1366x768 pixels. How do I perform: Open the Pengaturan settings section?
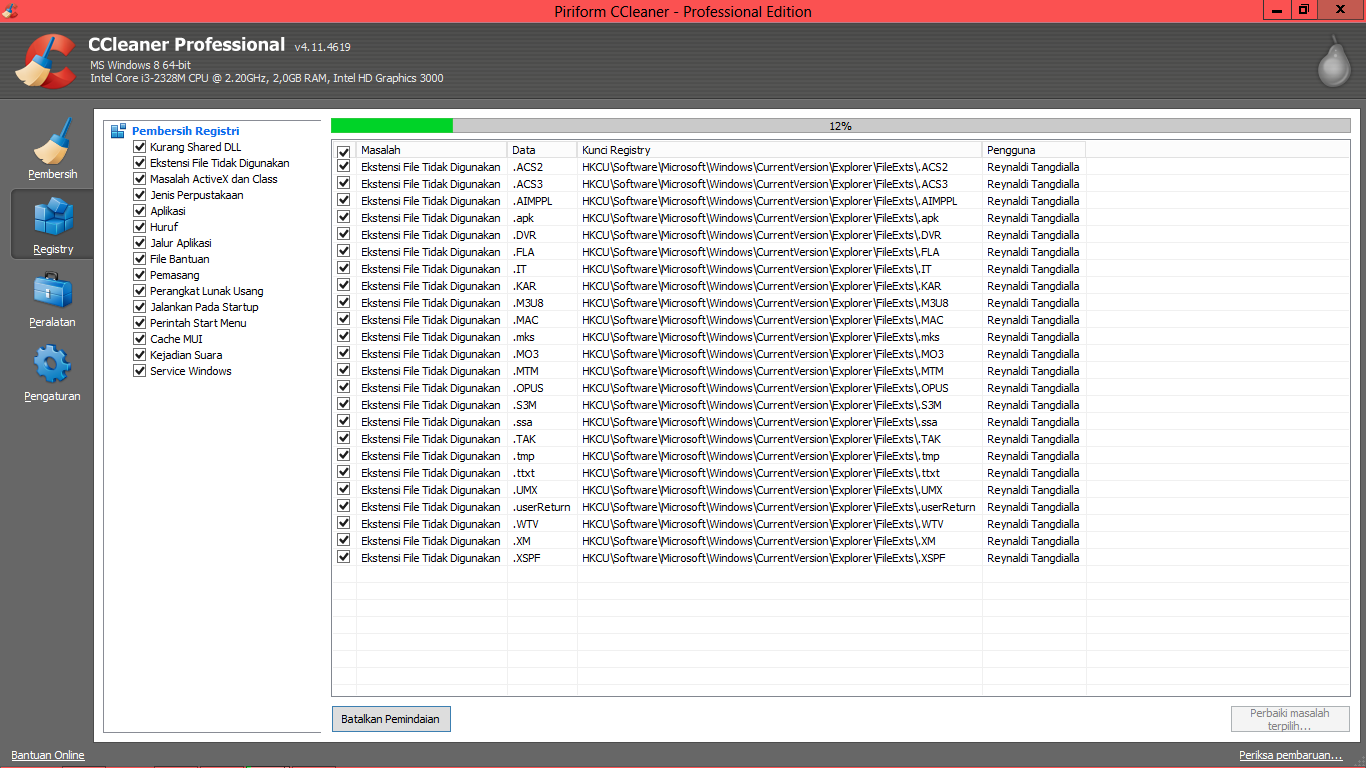coord(53,373)
